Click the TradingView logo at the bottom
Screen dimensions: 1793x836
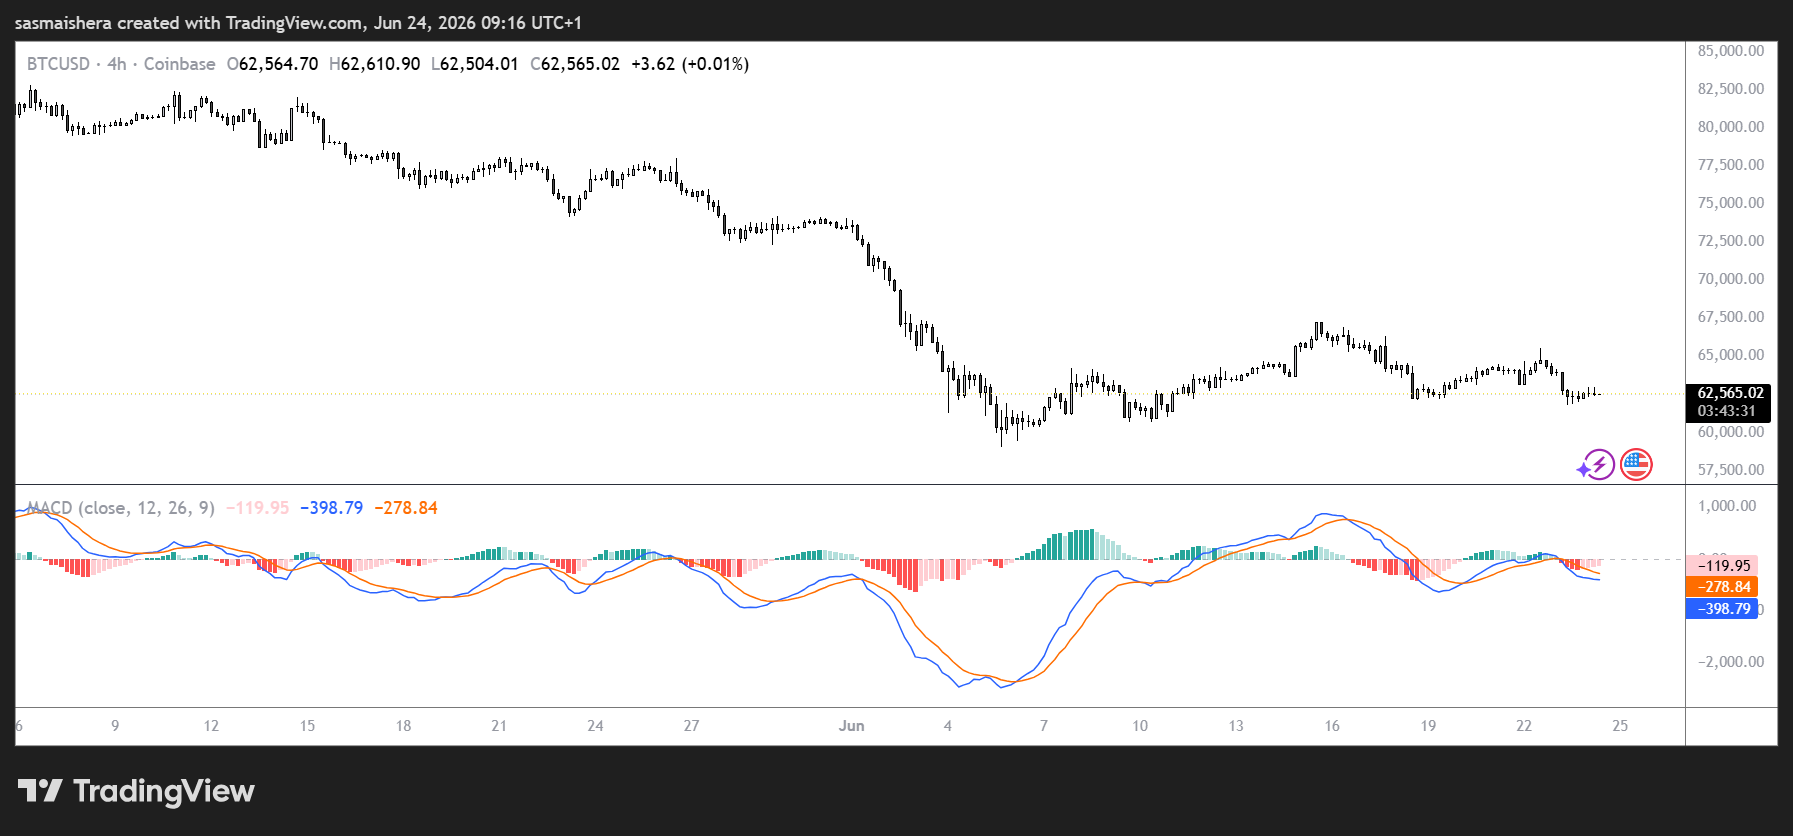pos(136,791)
